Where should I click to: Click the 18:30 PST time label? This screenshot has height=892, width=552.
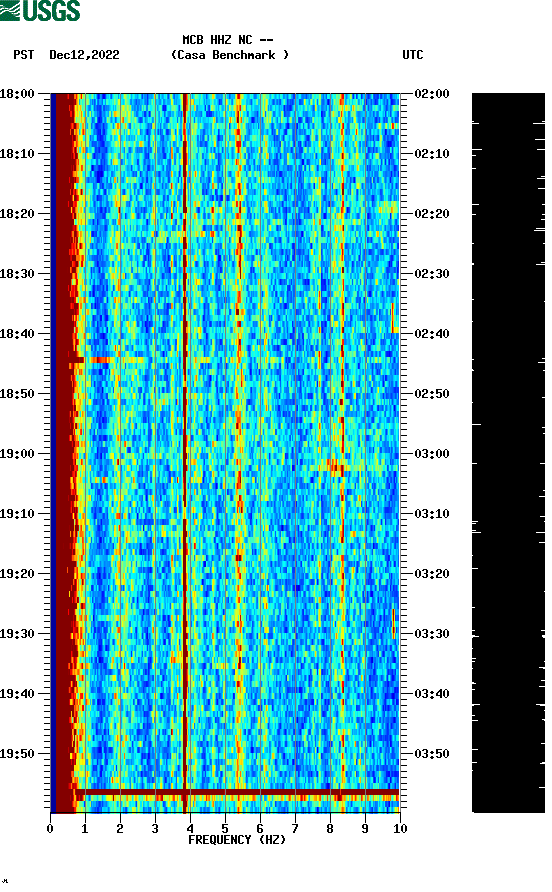pyautogui.click(x=17, y=274)
